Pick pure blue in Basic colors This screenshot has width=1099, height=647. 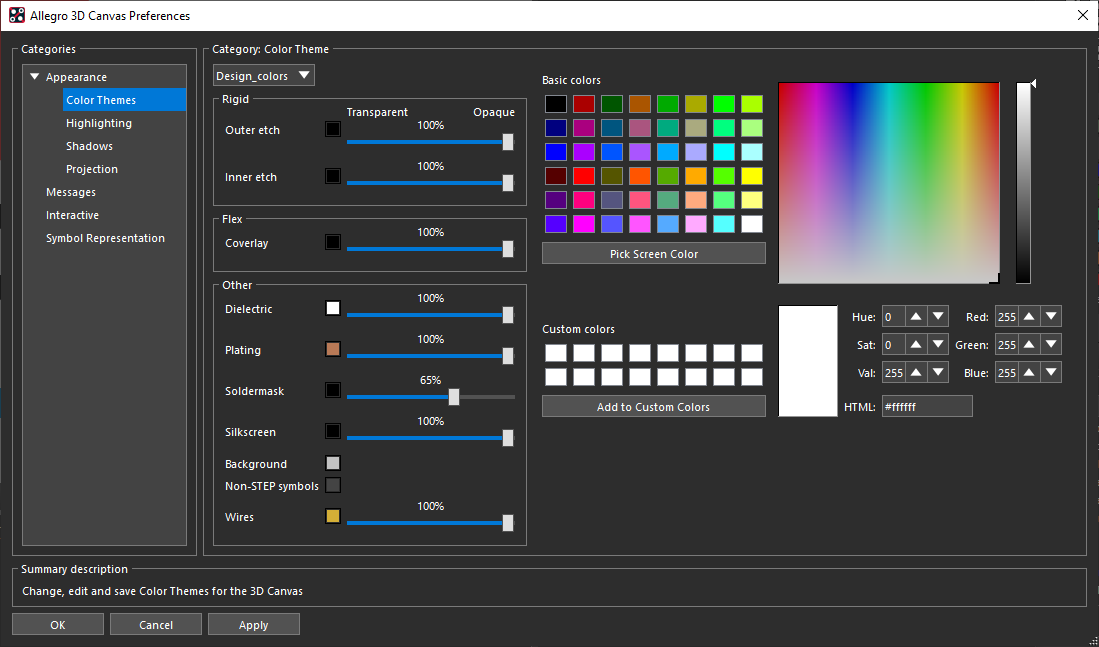coord(556,152)
